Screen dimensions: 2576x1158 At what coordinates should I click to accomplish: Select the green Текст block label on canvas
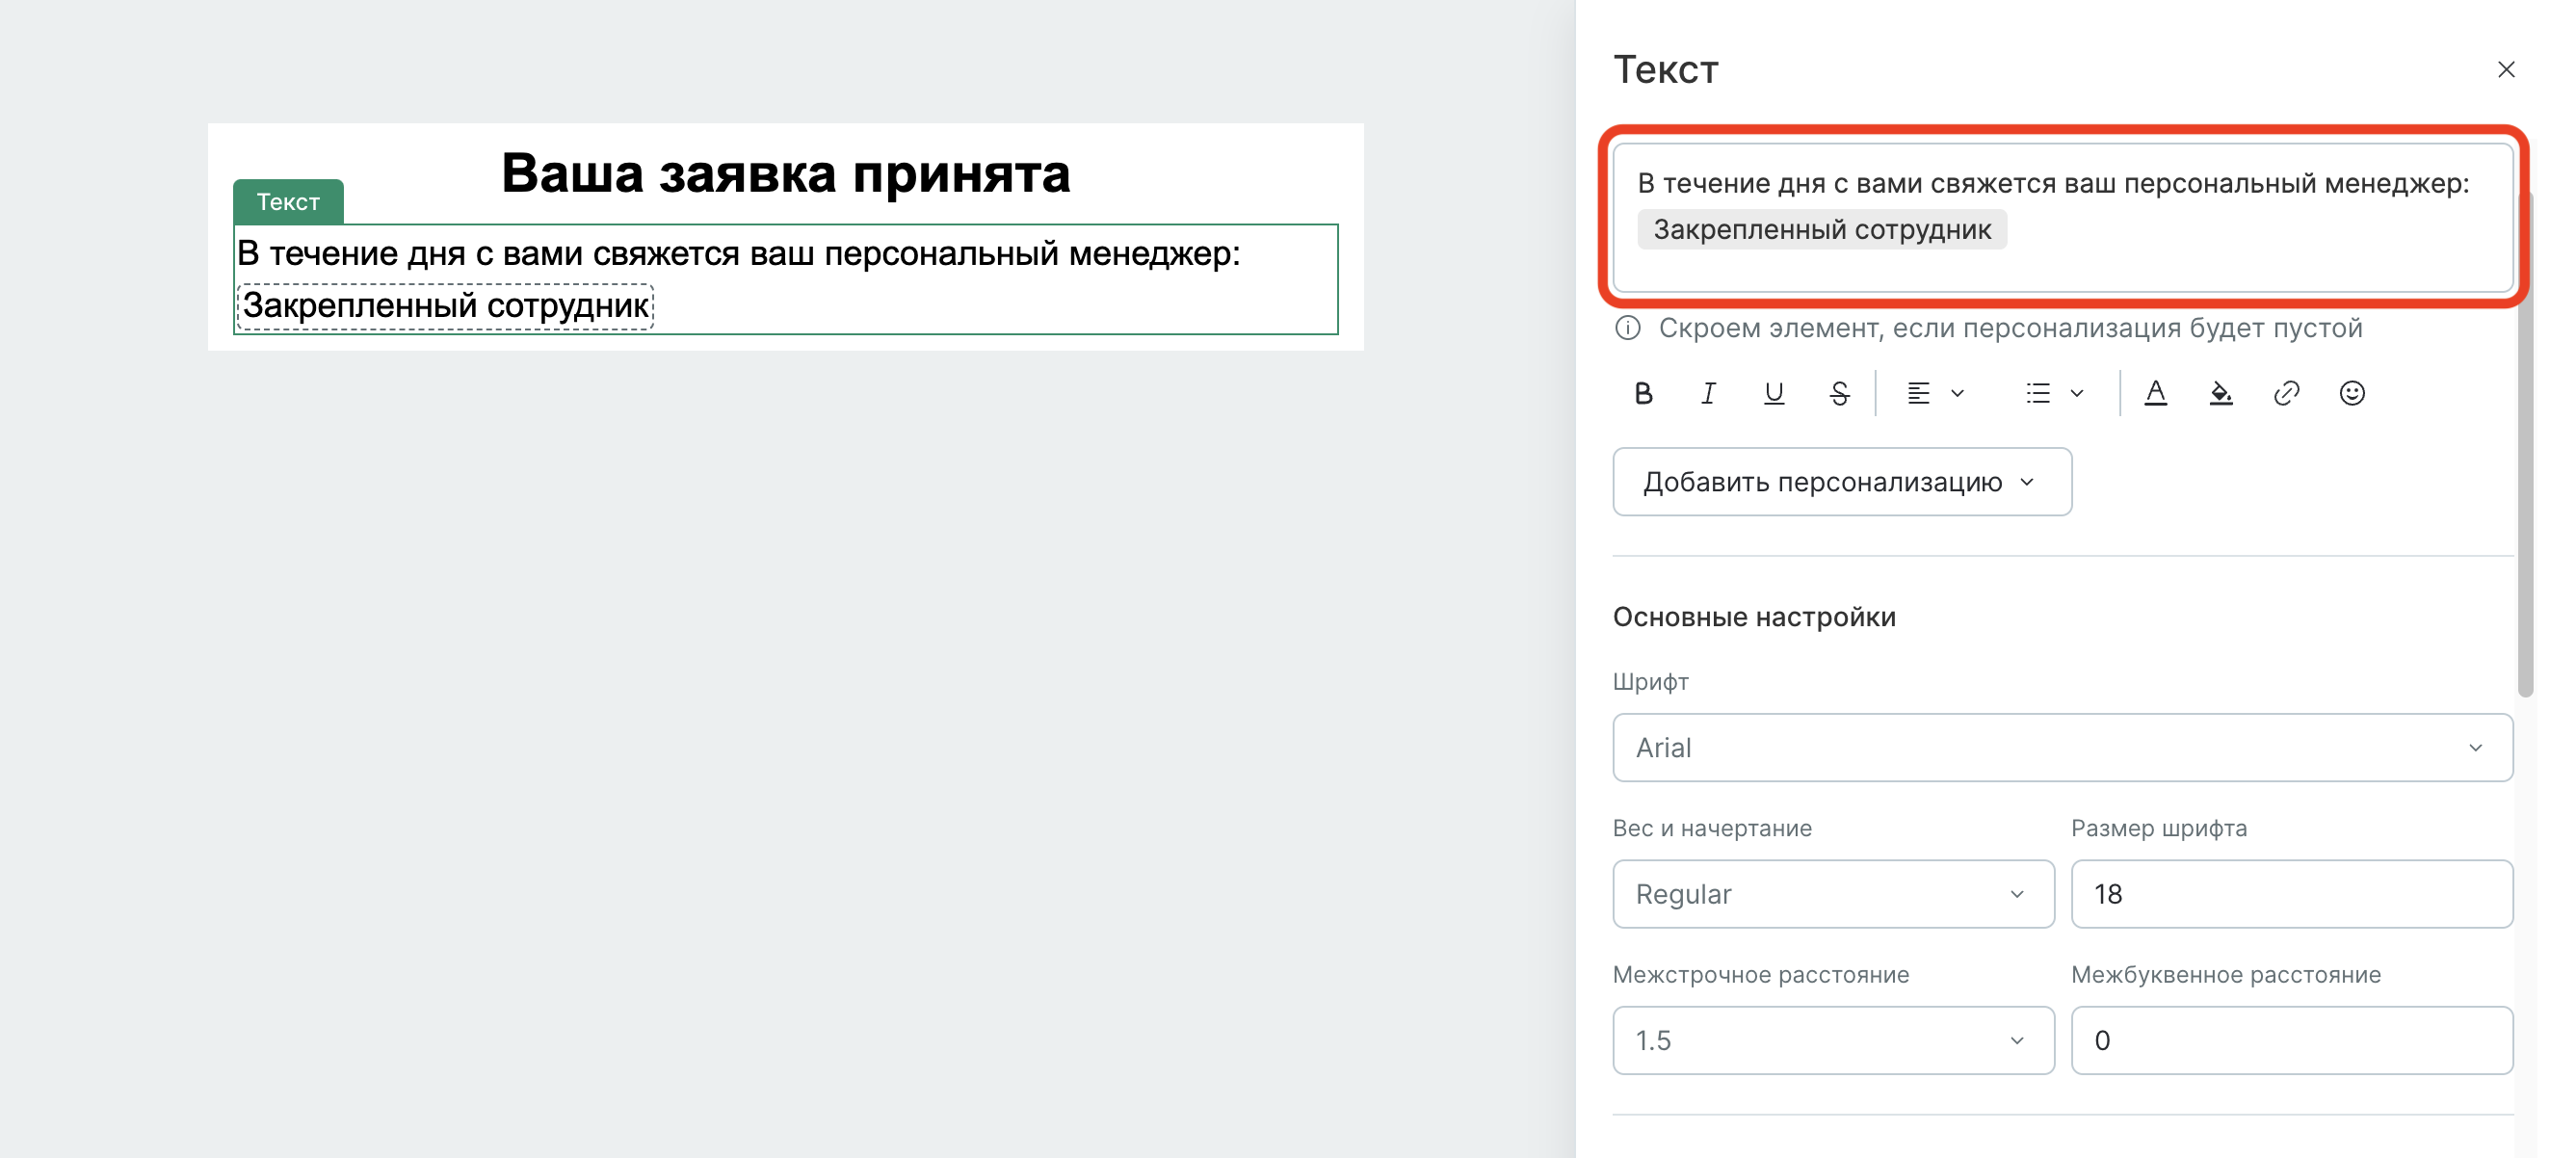288,202
